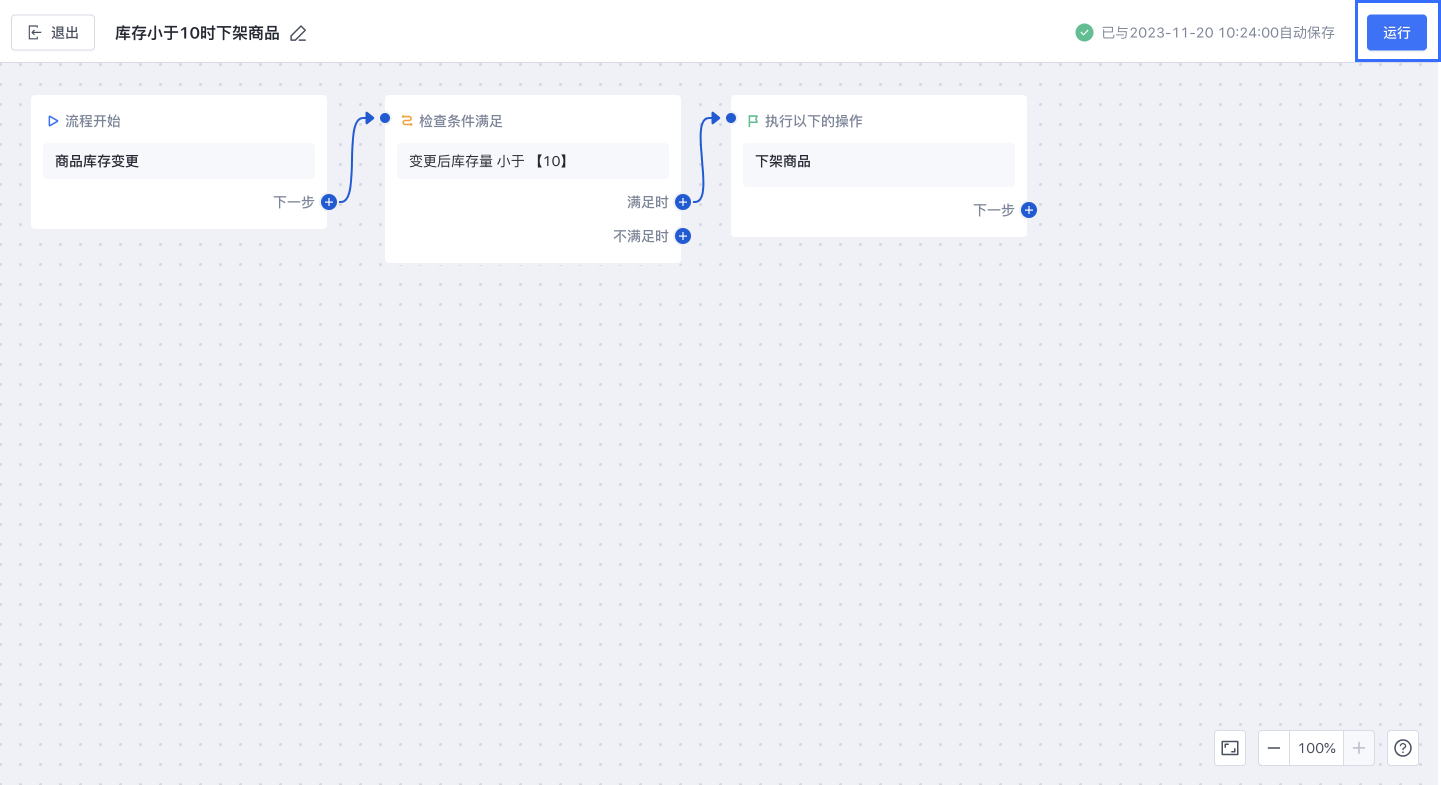Click the edit pencil icon beside workflow title

[x=298, y=33]
